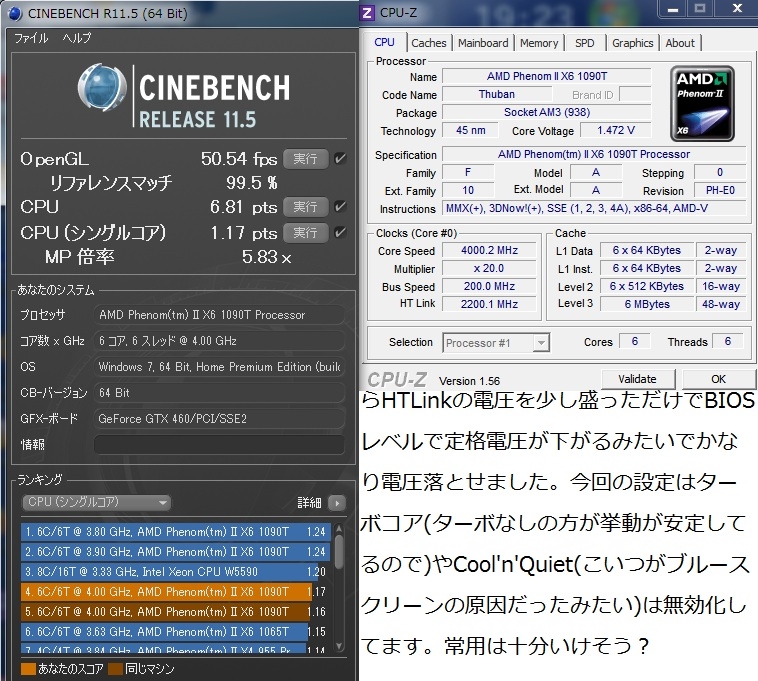Click the Multiplier value x 20.0

click(x=489, y=268)
